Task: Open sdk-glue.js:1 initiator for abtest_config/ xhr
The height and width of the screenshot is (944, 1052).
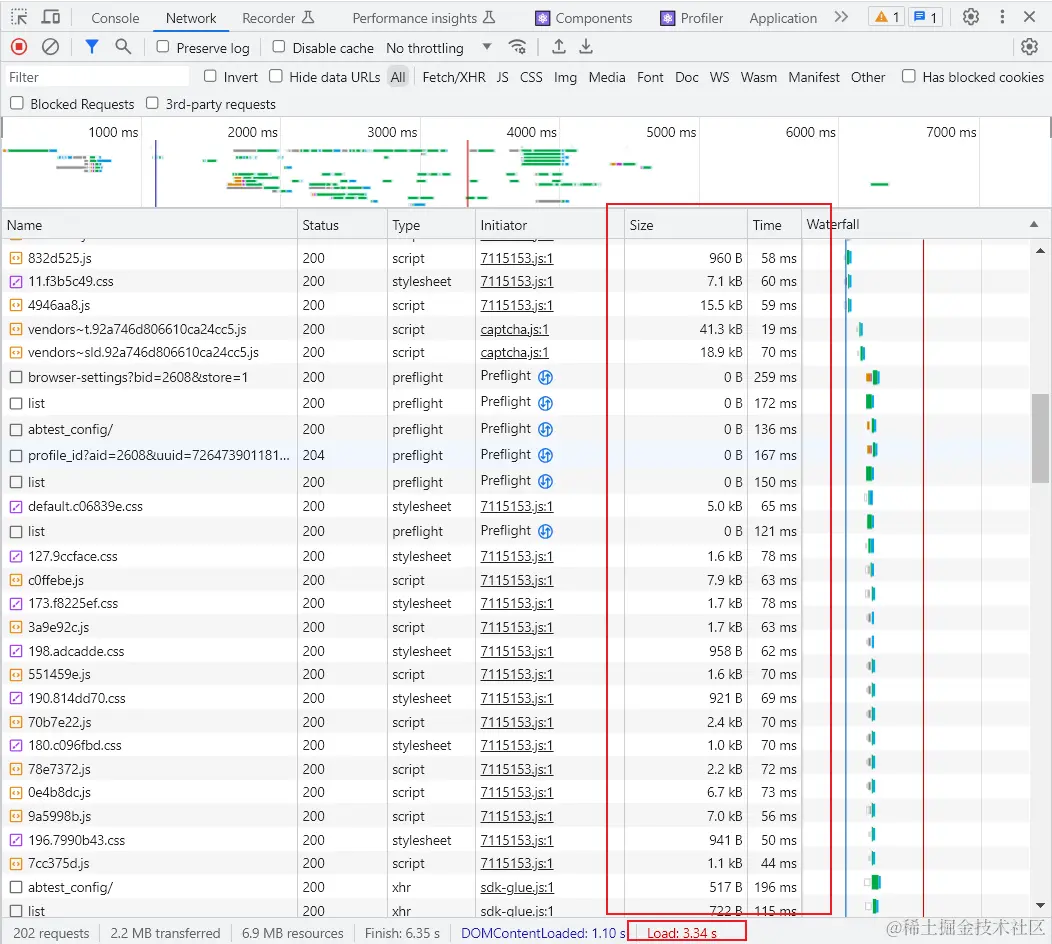Action: pyautogui.click(x=517, y=888)
